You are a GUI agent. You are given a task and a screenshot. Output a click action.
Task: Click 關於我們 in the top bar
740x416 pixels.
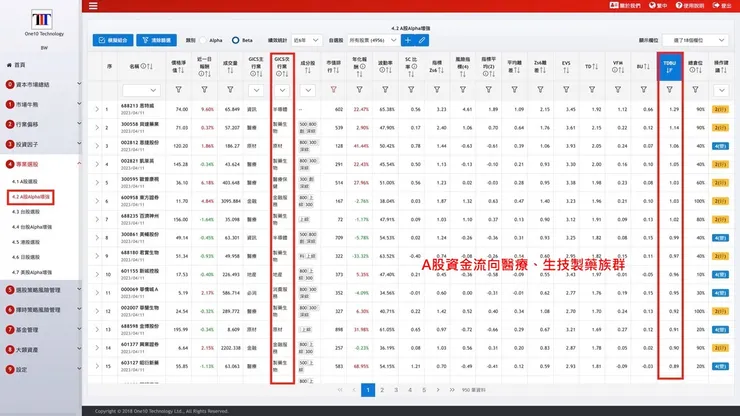tap(625, 6)
